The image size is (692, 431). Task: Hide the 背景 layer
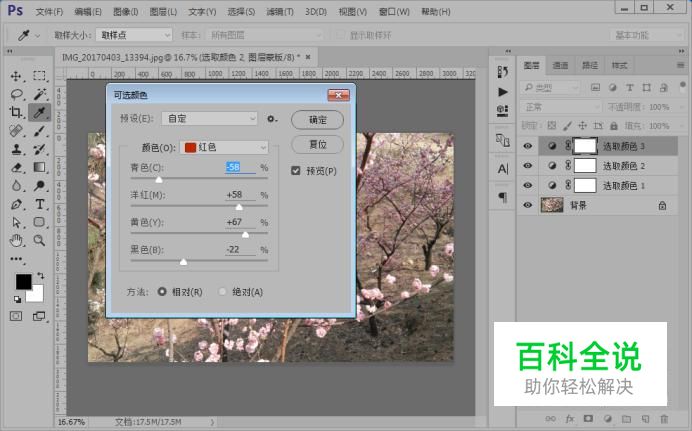527,205
